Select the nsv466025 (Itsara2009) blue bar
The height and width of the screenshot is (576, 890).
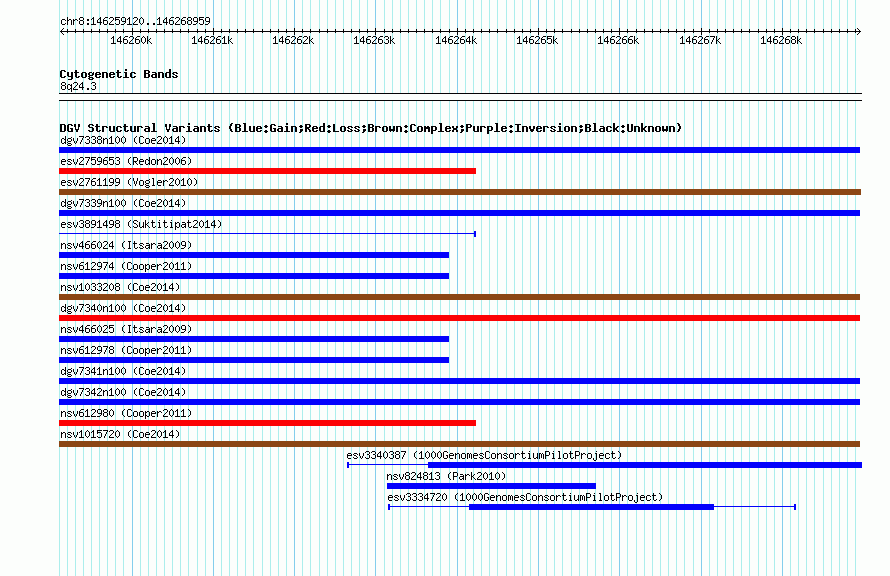254,339
